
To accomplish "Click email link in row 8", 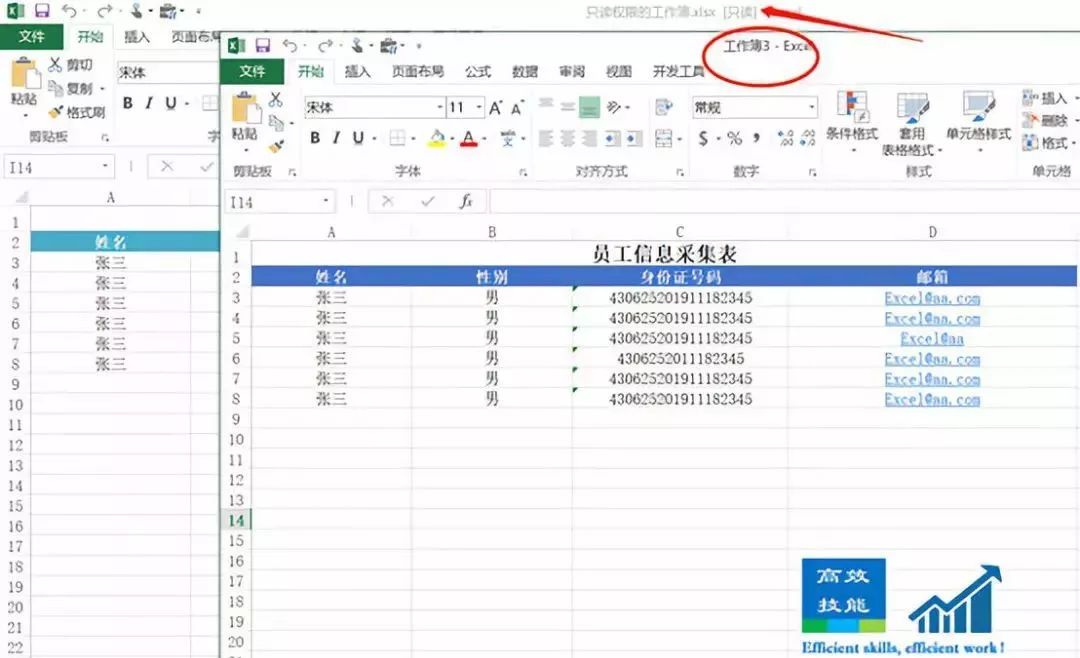I will click(932, 400).
